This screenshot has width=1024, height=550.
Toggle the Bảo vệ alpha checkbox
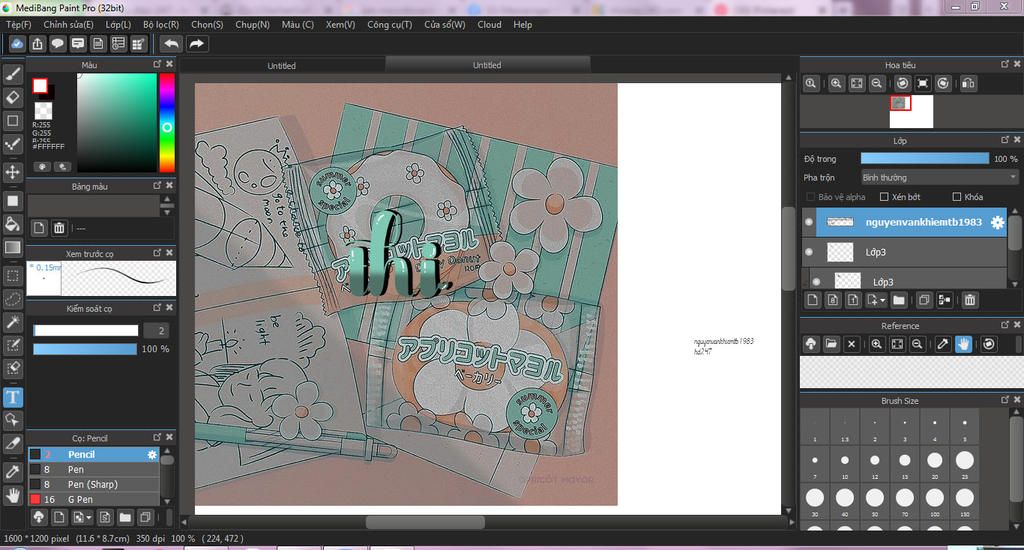(810, 197)
